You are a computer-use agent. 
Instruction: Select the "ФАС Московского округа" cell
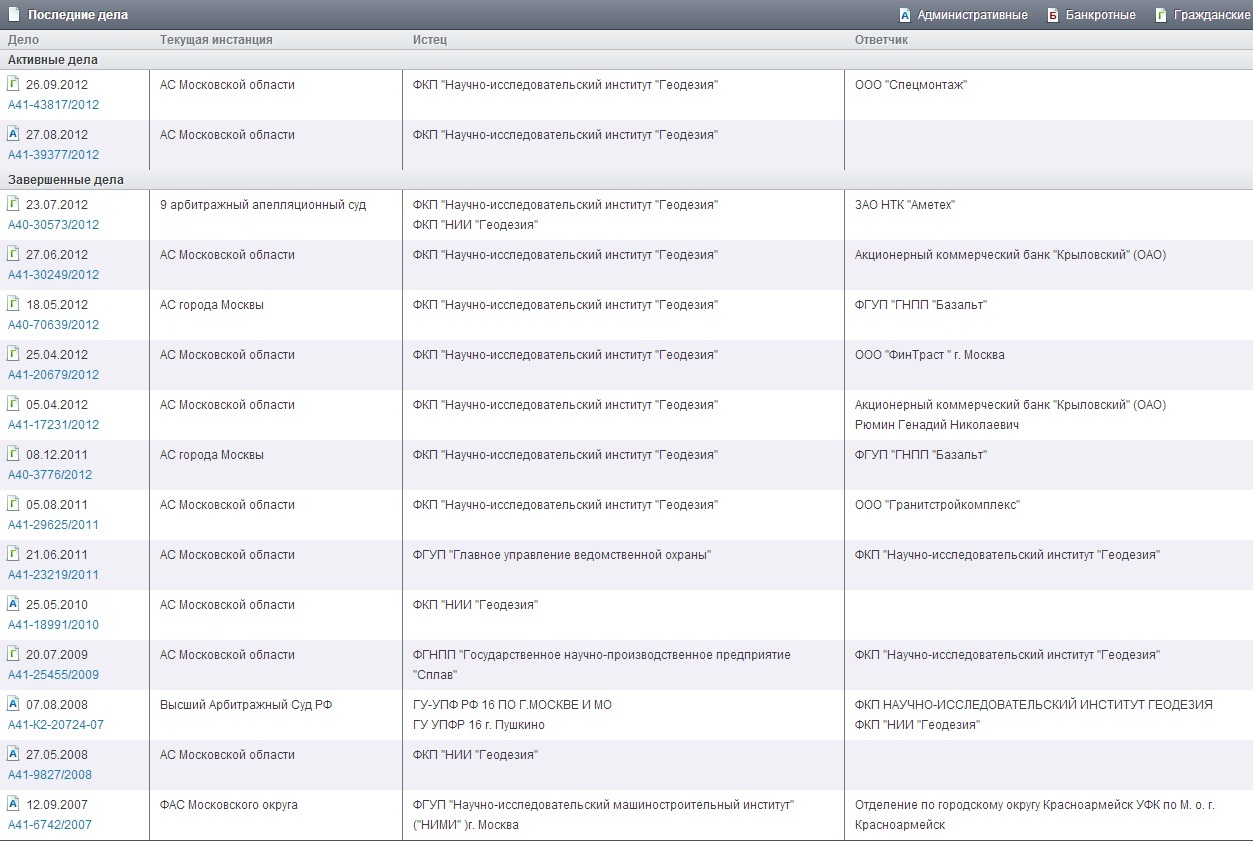[x=229, y=805]
